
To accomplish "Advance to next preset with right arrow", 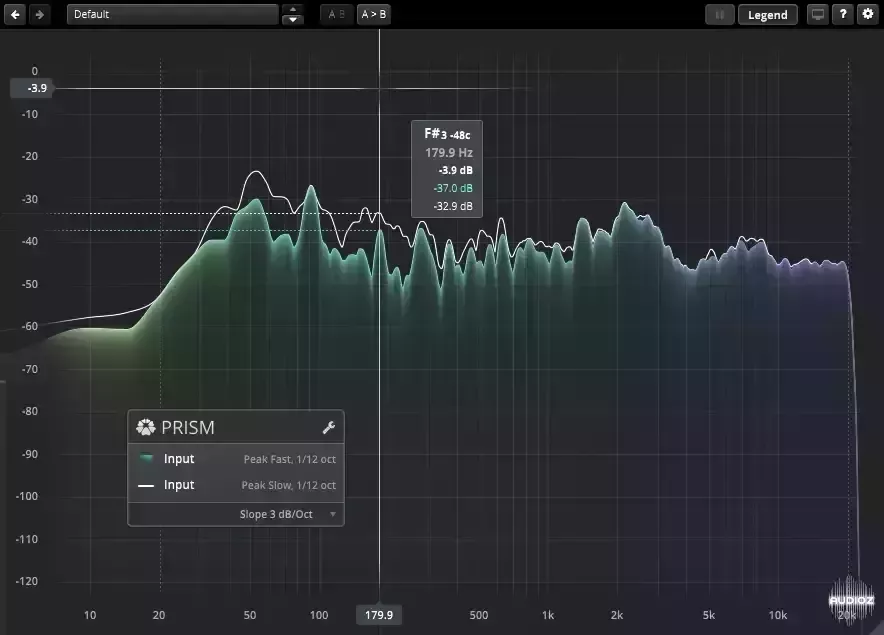I will pyautogui.click(x=37, y=14).
